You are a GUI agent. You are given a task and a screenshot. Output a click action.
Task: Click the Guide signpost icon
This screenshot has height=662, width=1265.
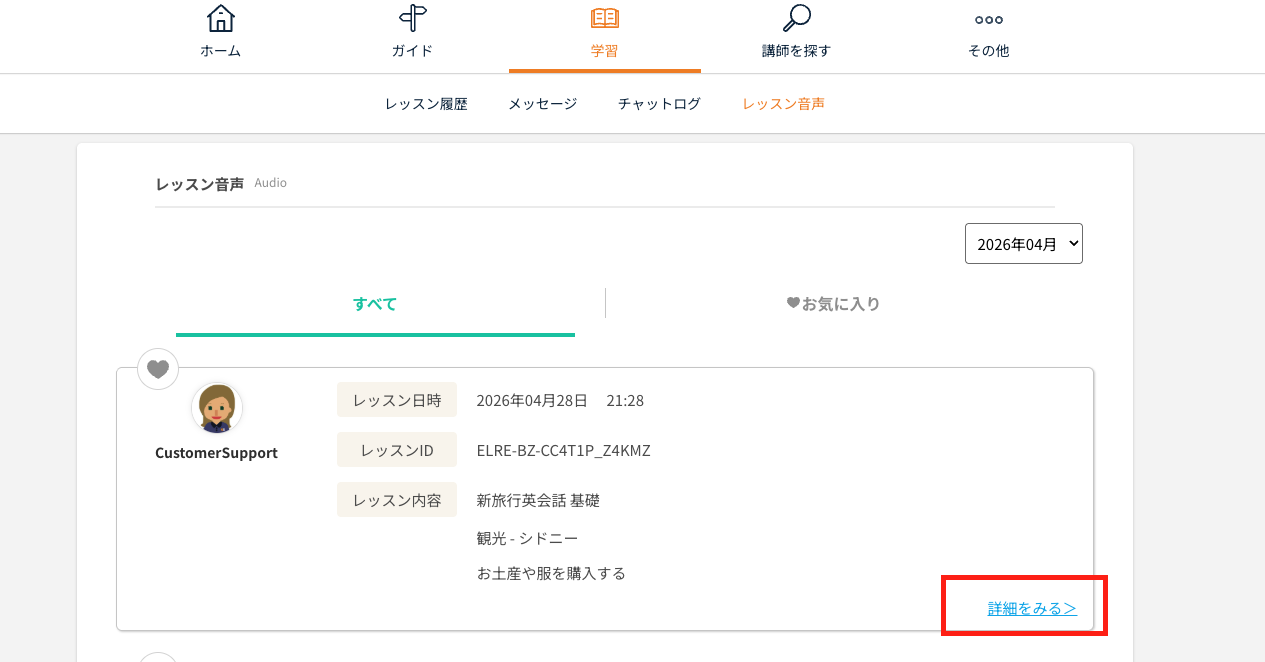pos(412,19)
